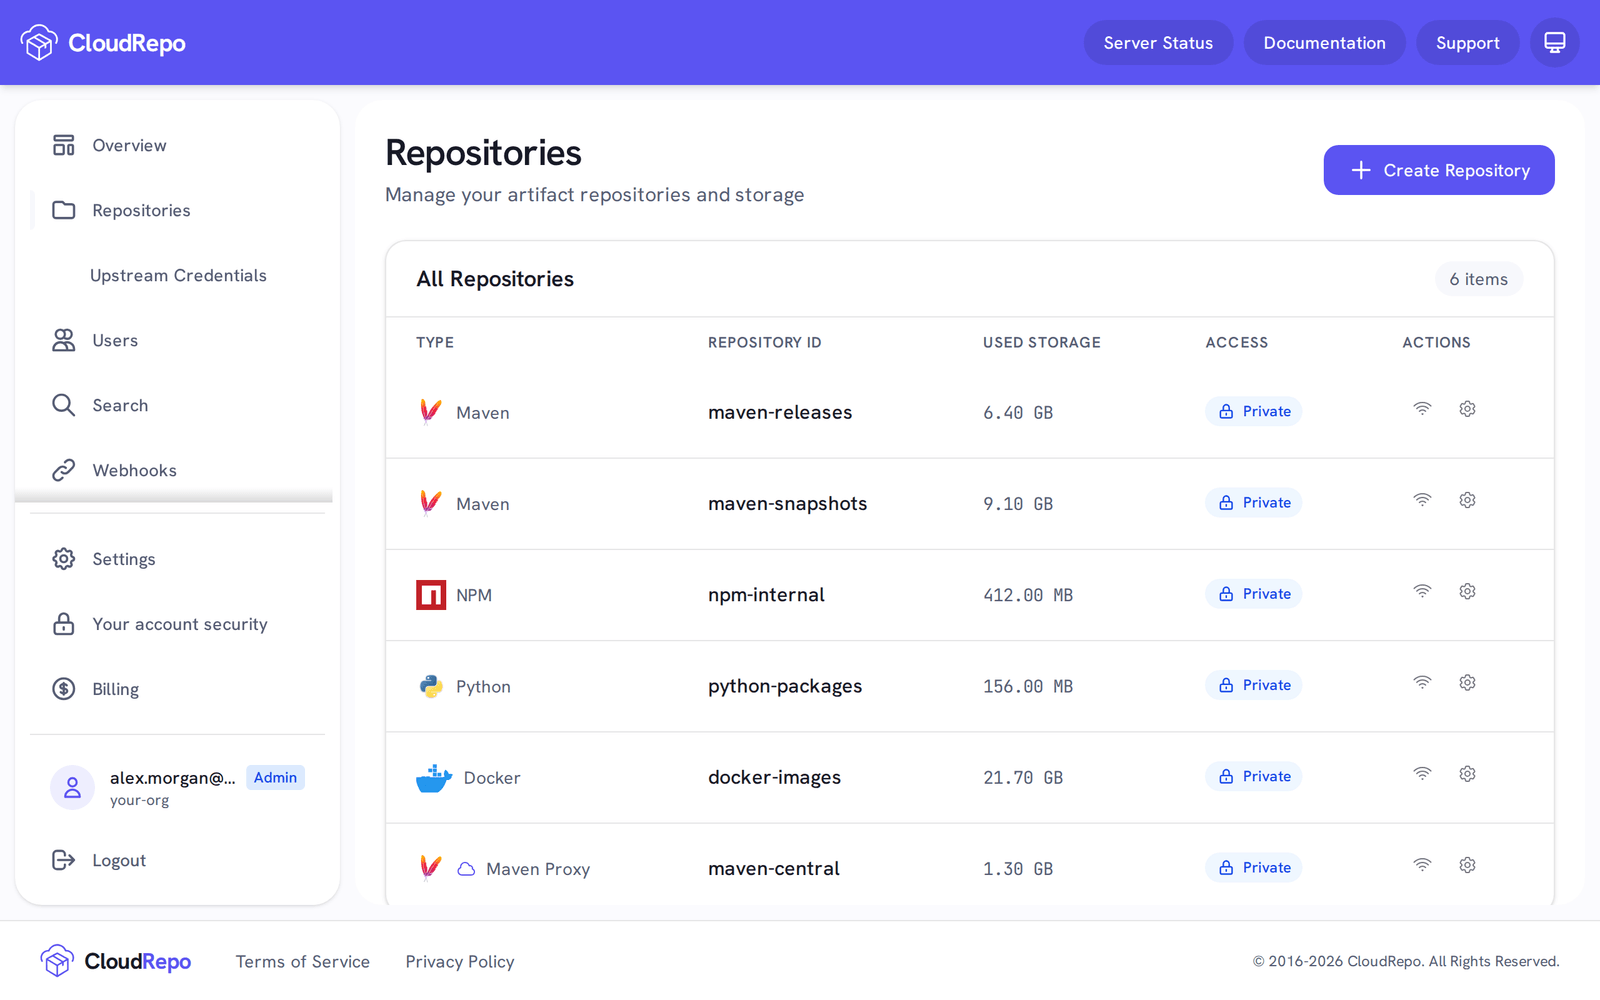Open settings gear for maven-snapshots
The height and width of the screenshot is (1000, 1600).
1467,500
